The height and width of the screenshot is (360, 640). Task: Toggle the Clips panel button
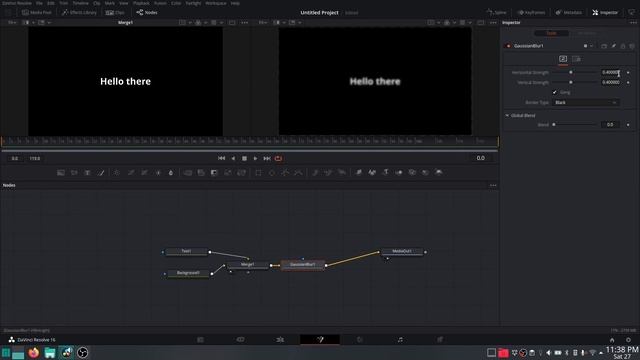click(116, 13)
